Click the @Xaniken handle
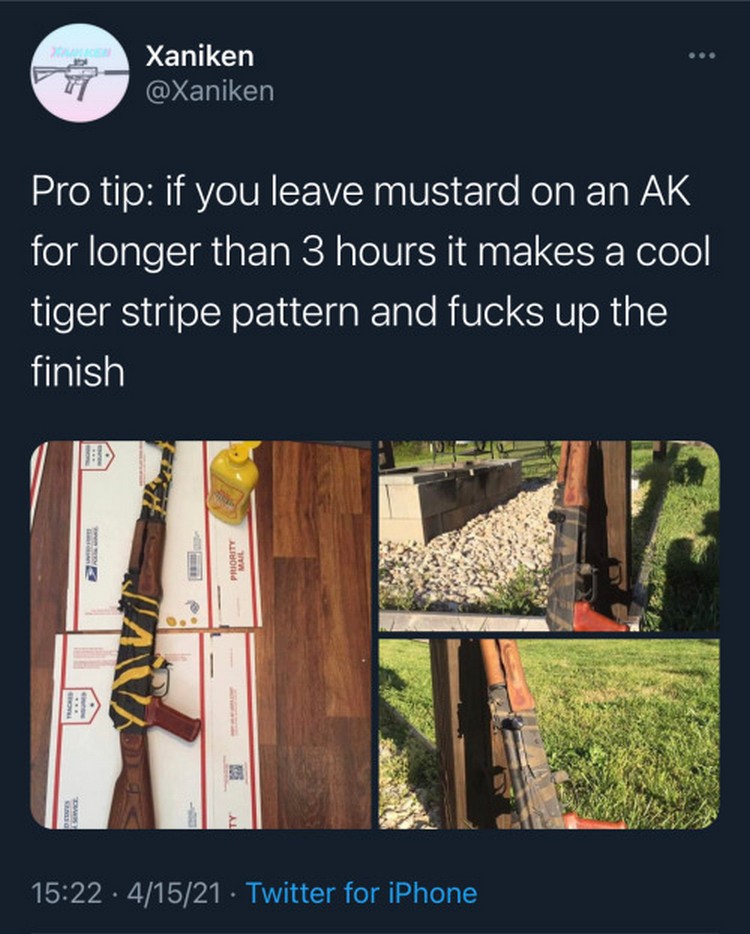This screenshot has width=750, height=934. pos(210,91)
